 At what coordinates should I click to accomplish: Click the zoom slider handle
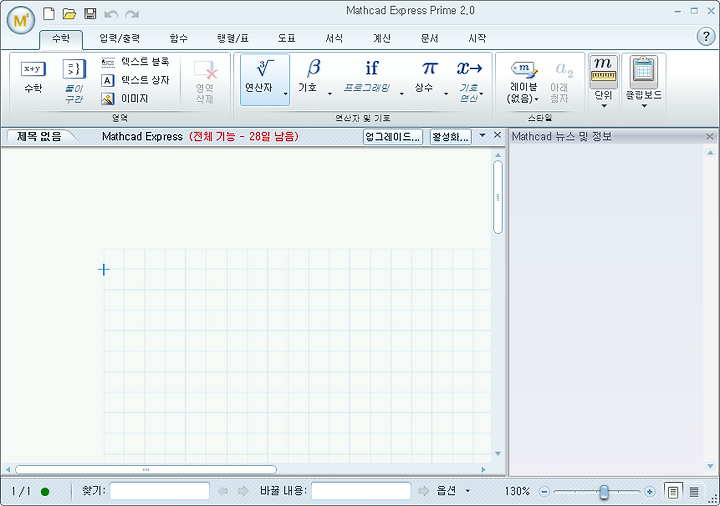pos(604,492)
